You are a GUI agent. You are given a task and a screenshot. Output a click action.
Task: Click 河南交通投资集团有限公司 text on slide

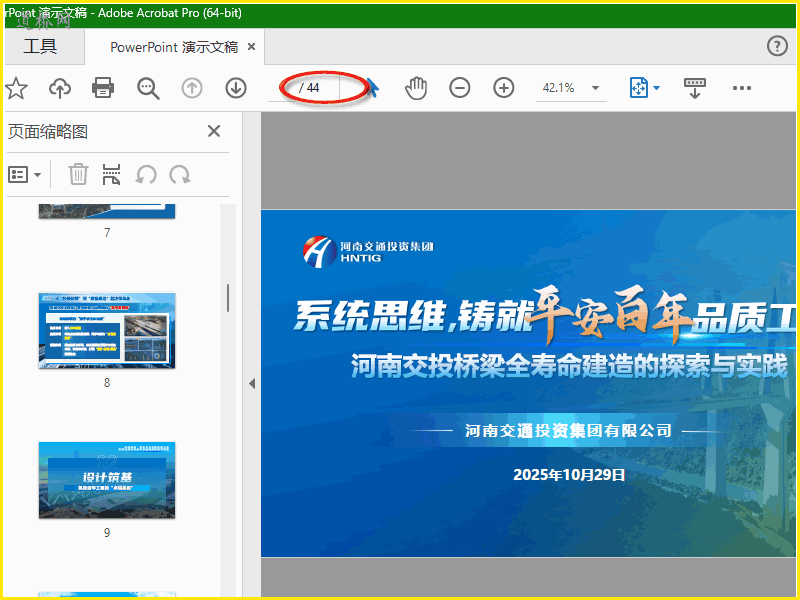[568, 431]
